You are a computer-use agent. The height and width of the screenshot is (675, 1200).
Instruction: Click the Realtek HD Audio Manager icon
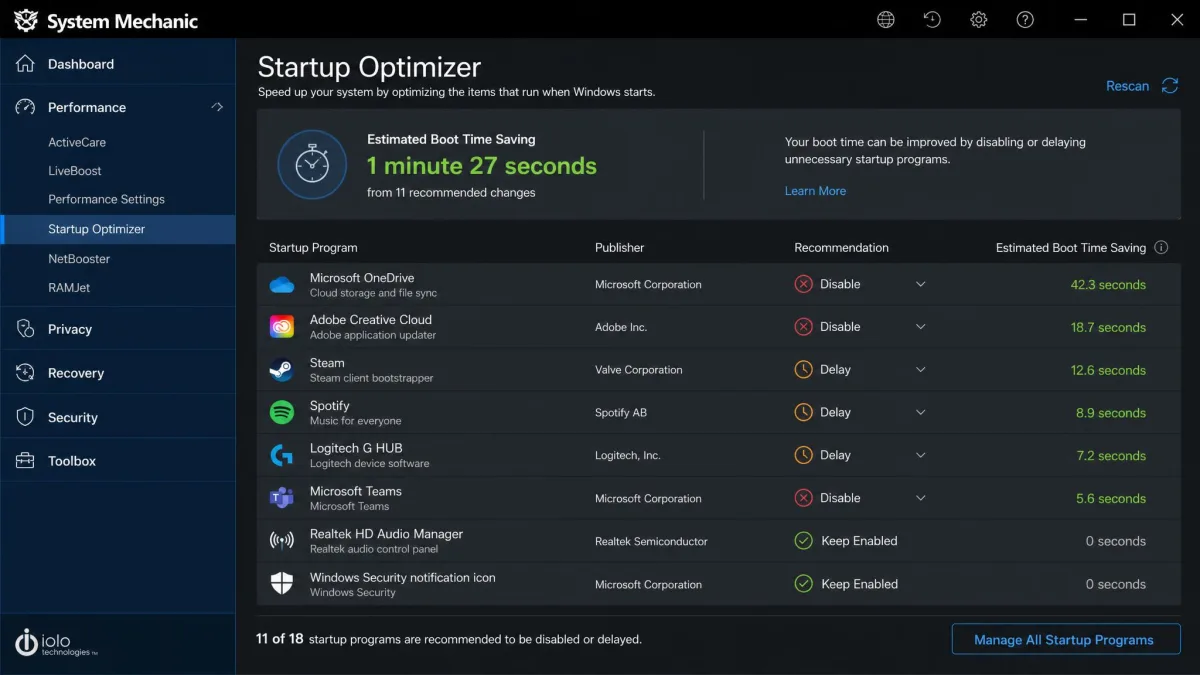point(282,541)
